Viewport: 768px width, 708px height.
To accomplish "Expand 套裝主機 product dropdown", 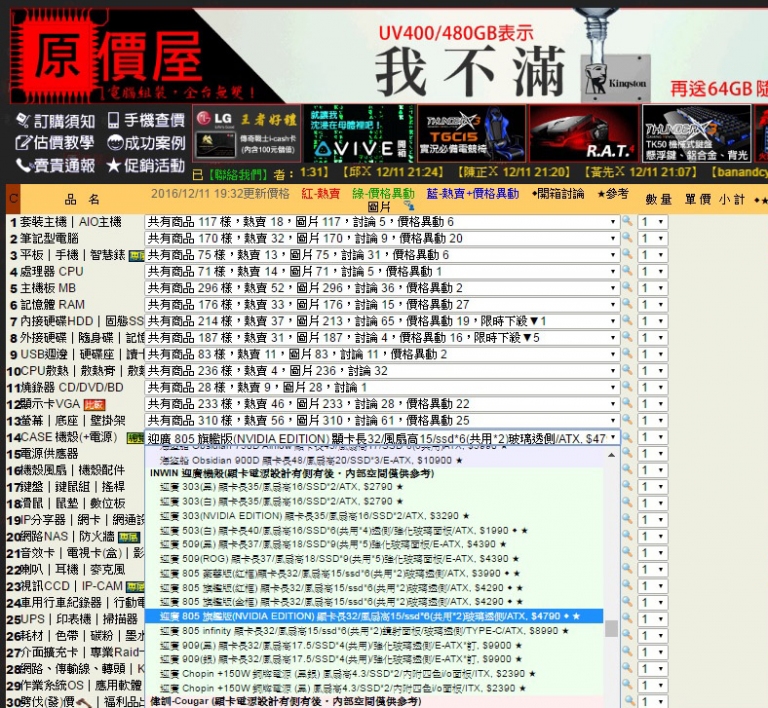I will click(x=382, y=222).
